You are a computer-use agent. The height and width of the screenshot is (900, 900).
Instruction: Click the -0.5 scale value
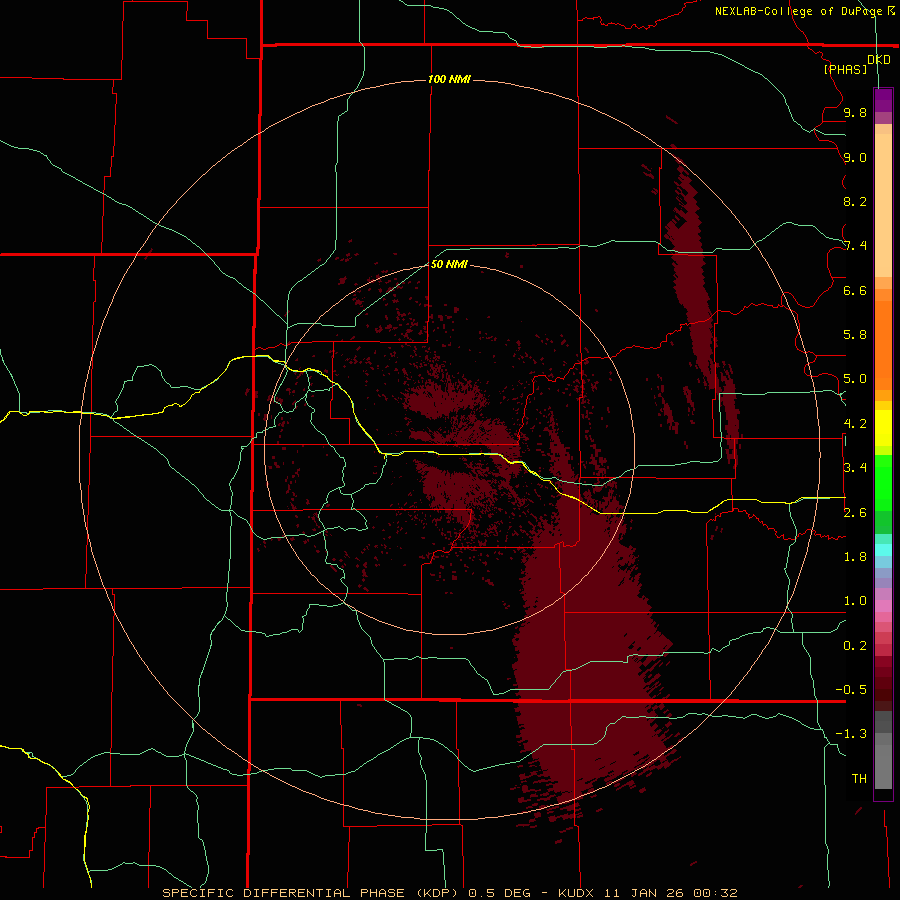pos(851,690)
